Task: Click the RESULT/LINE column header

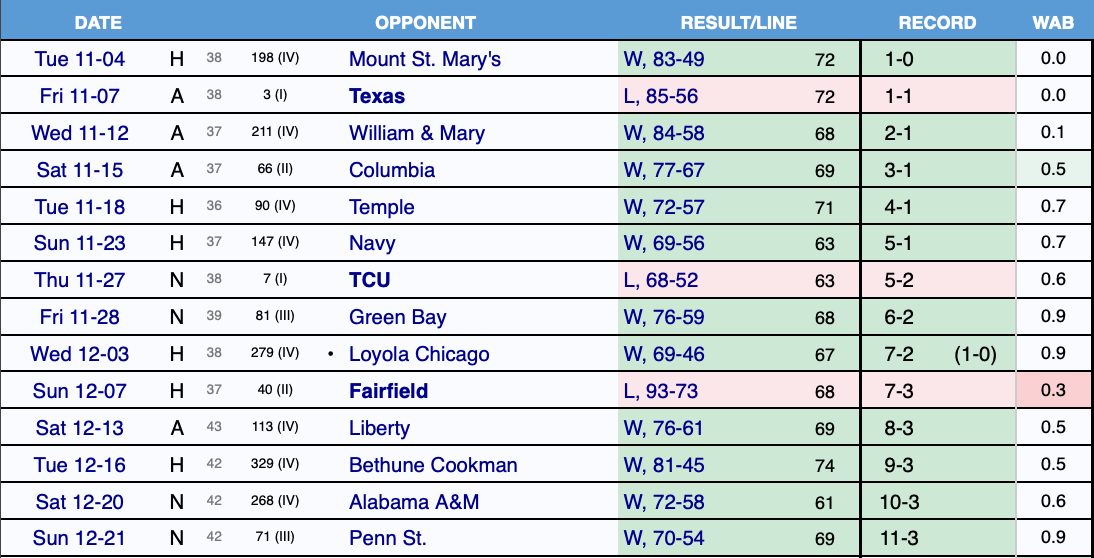Action: tap(739, 22)
